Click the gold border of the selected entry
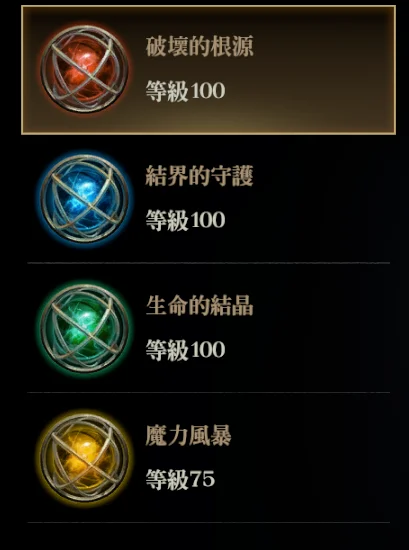 (x=208, y=6)
